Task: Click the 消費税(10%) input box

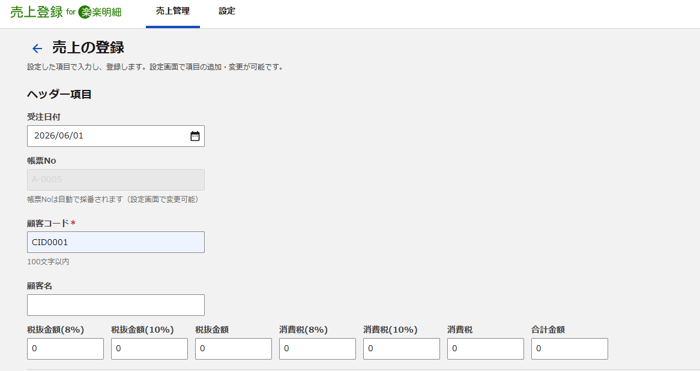Action: pos(401,349)
